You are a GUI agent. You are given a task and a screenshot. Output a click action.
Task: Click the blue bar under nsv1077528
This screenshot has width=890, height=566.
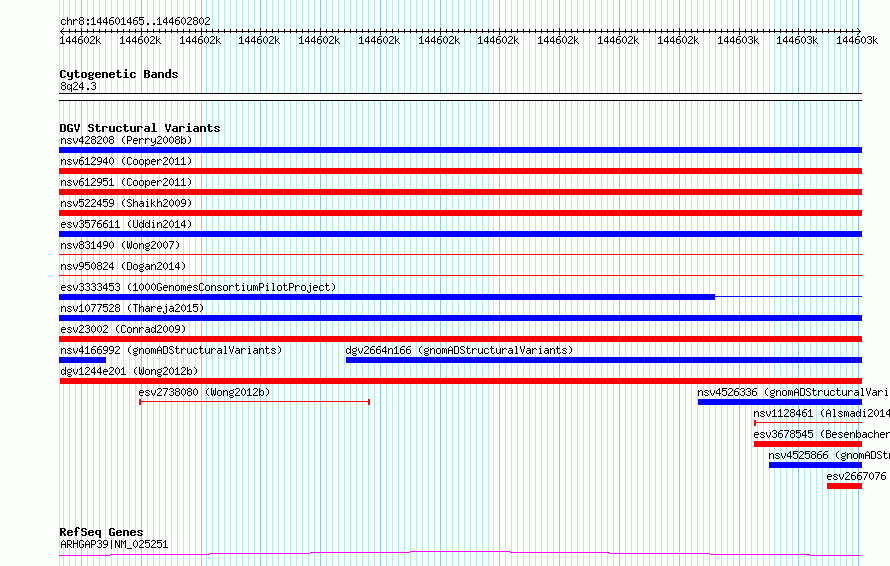click(460, 318)
